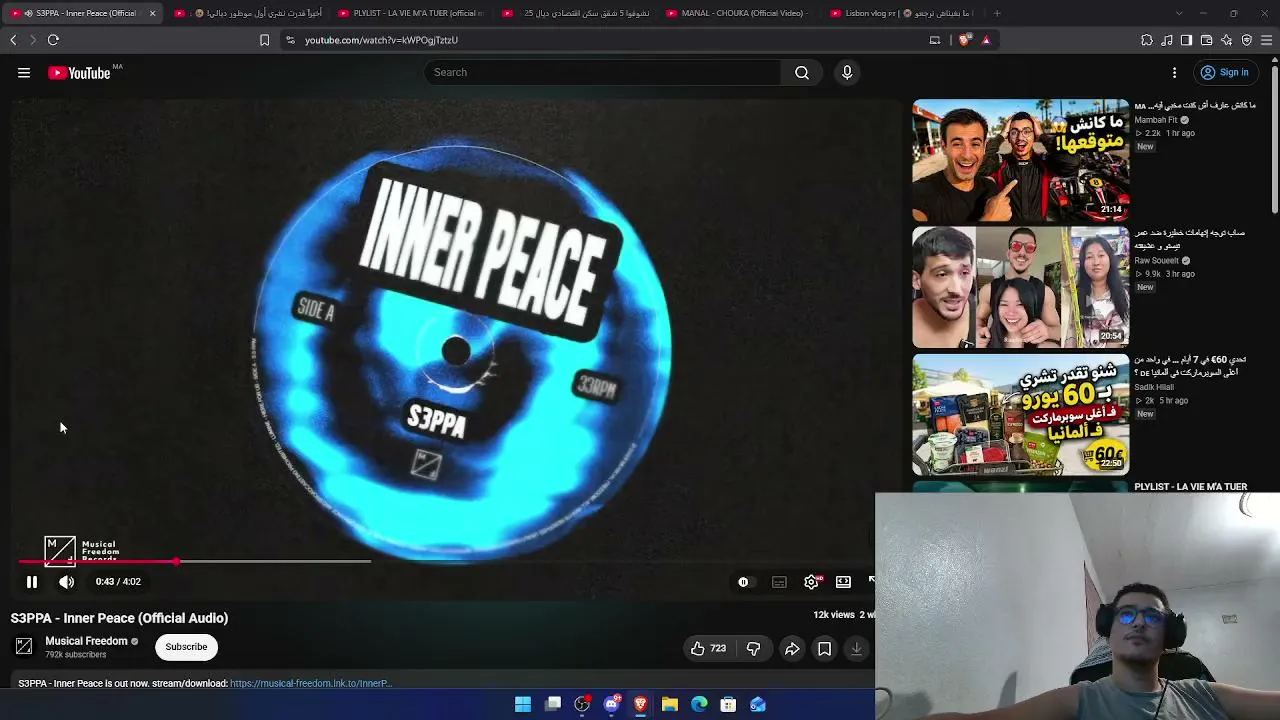Download the video
This screenshot has height=720, width=1280.
pos(857,649)
